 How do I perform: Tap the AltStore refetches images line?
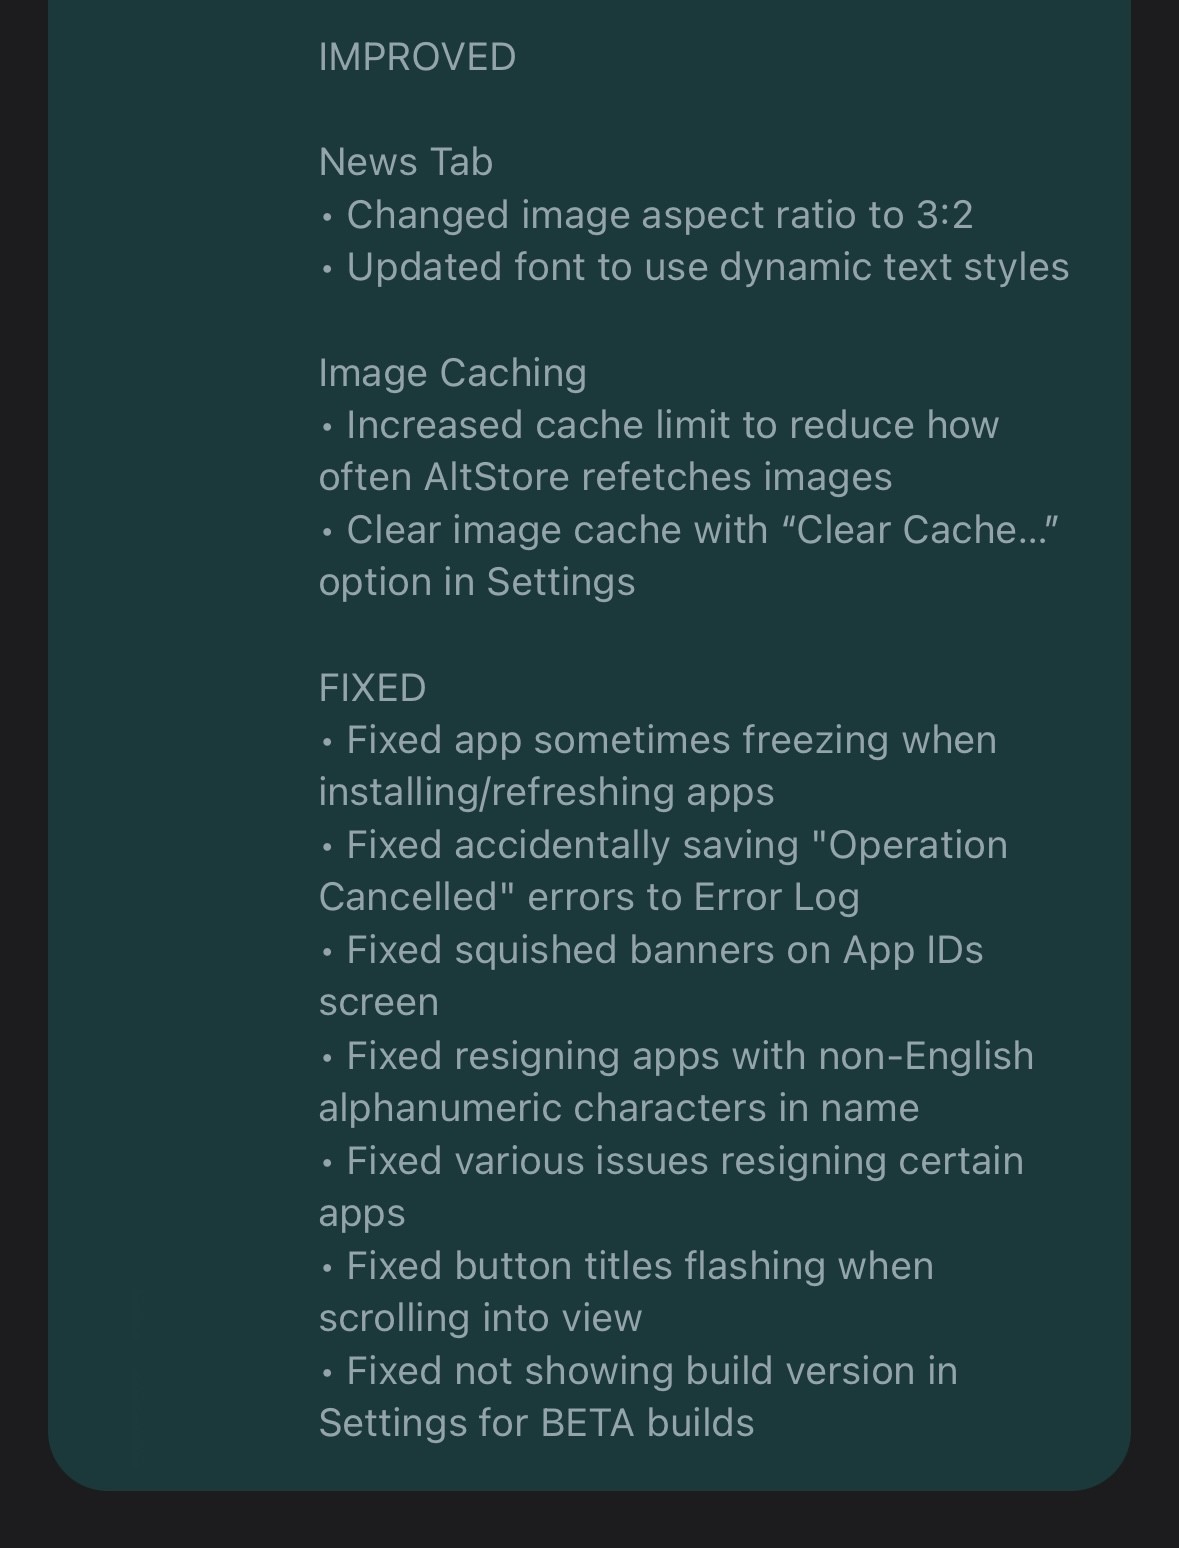pos(606,477)
